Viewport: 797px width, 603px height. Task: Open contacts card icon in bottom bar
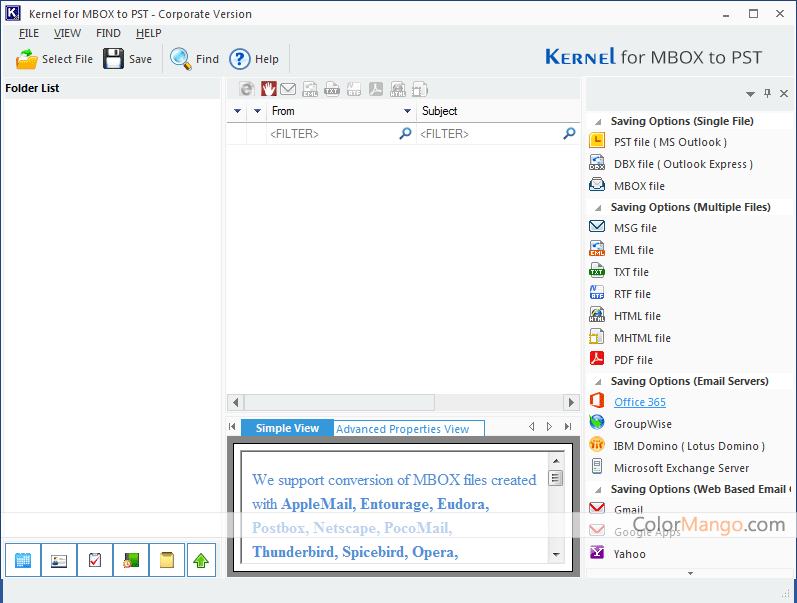point(59,561)
